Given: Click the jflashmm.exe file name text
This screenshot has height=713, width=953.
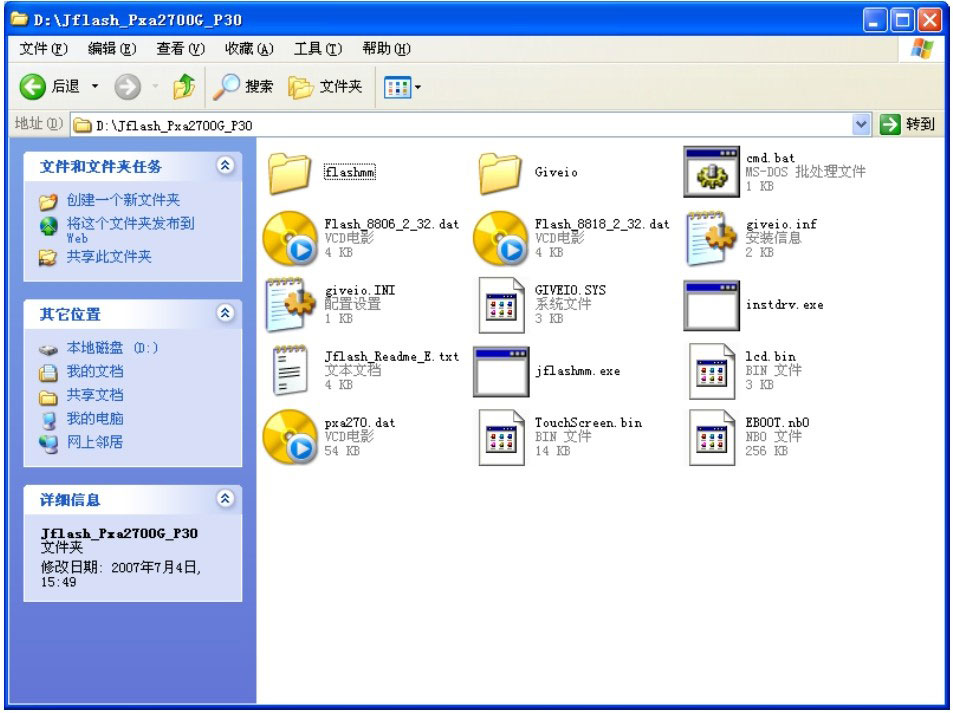Looking at the screenshot, I should coord(577,371).
